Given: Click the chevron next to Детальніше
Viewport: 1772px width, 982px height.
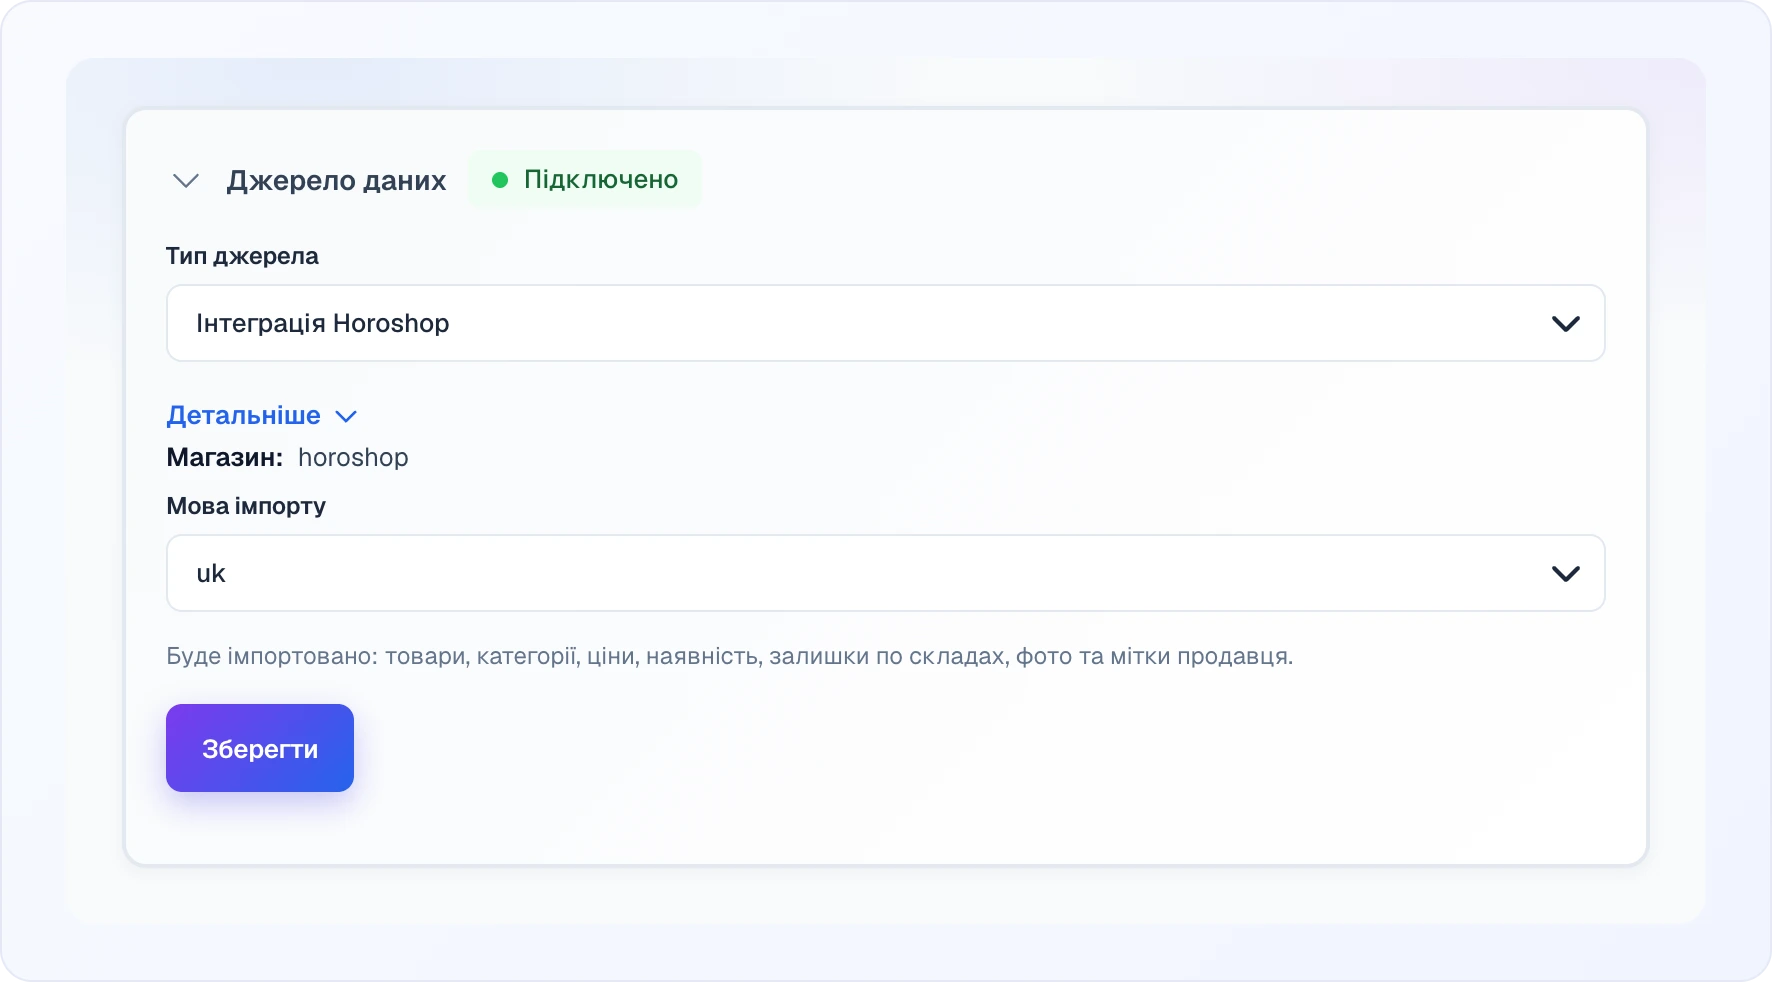Looking at the screenshot, I should pyautogui.click(x=346, y=417).
